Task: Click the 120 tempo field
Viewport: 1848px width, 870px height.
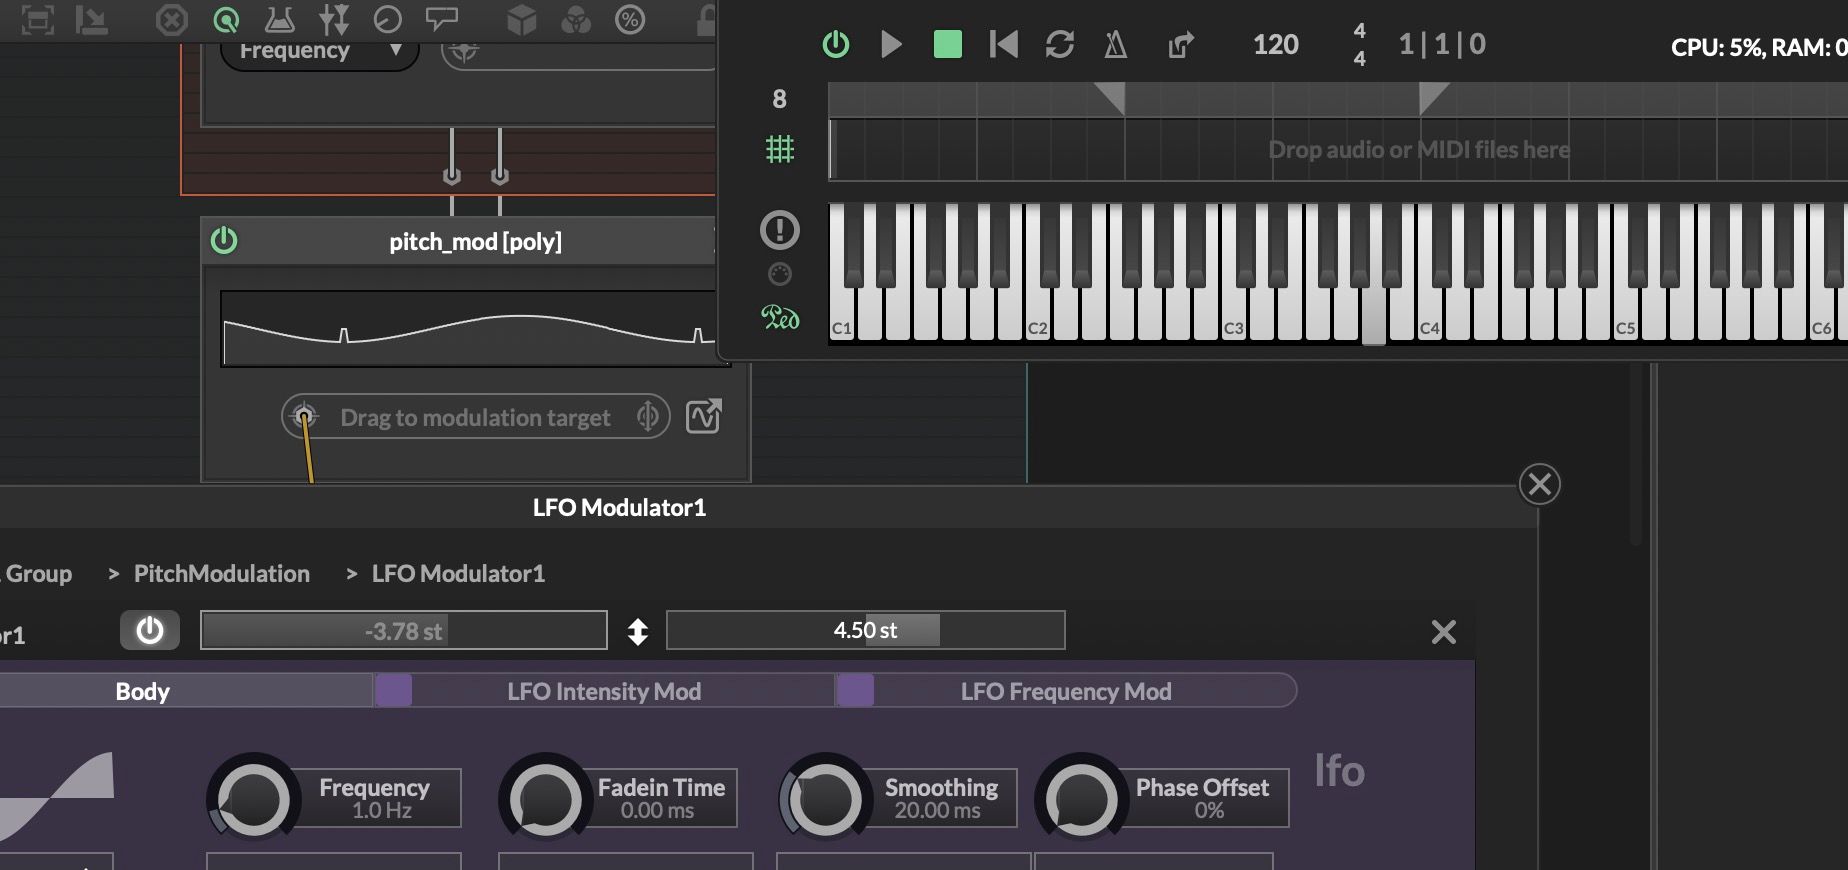Action: [1276, 44]
